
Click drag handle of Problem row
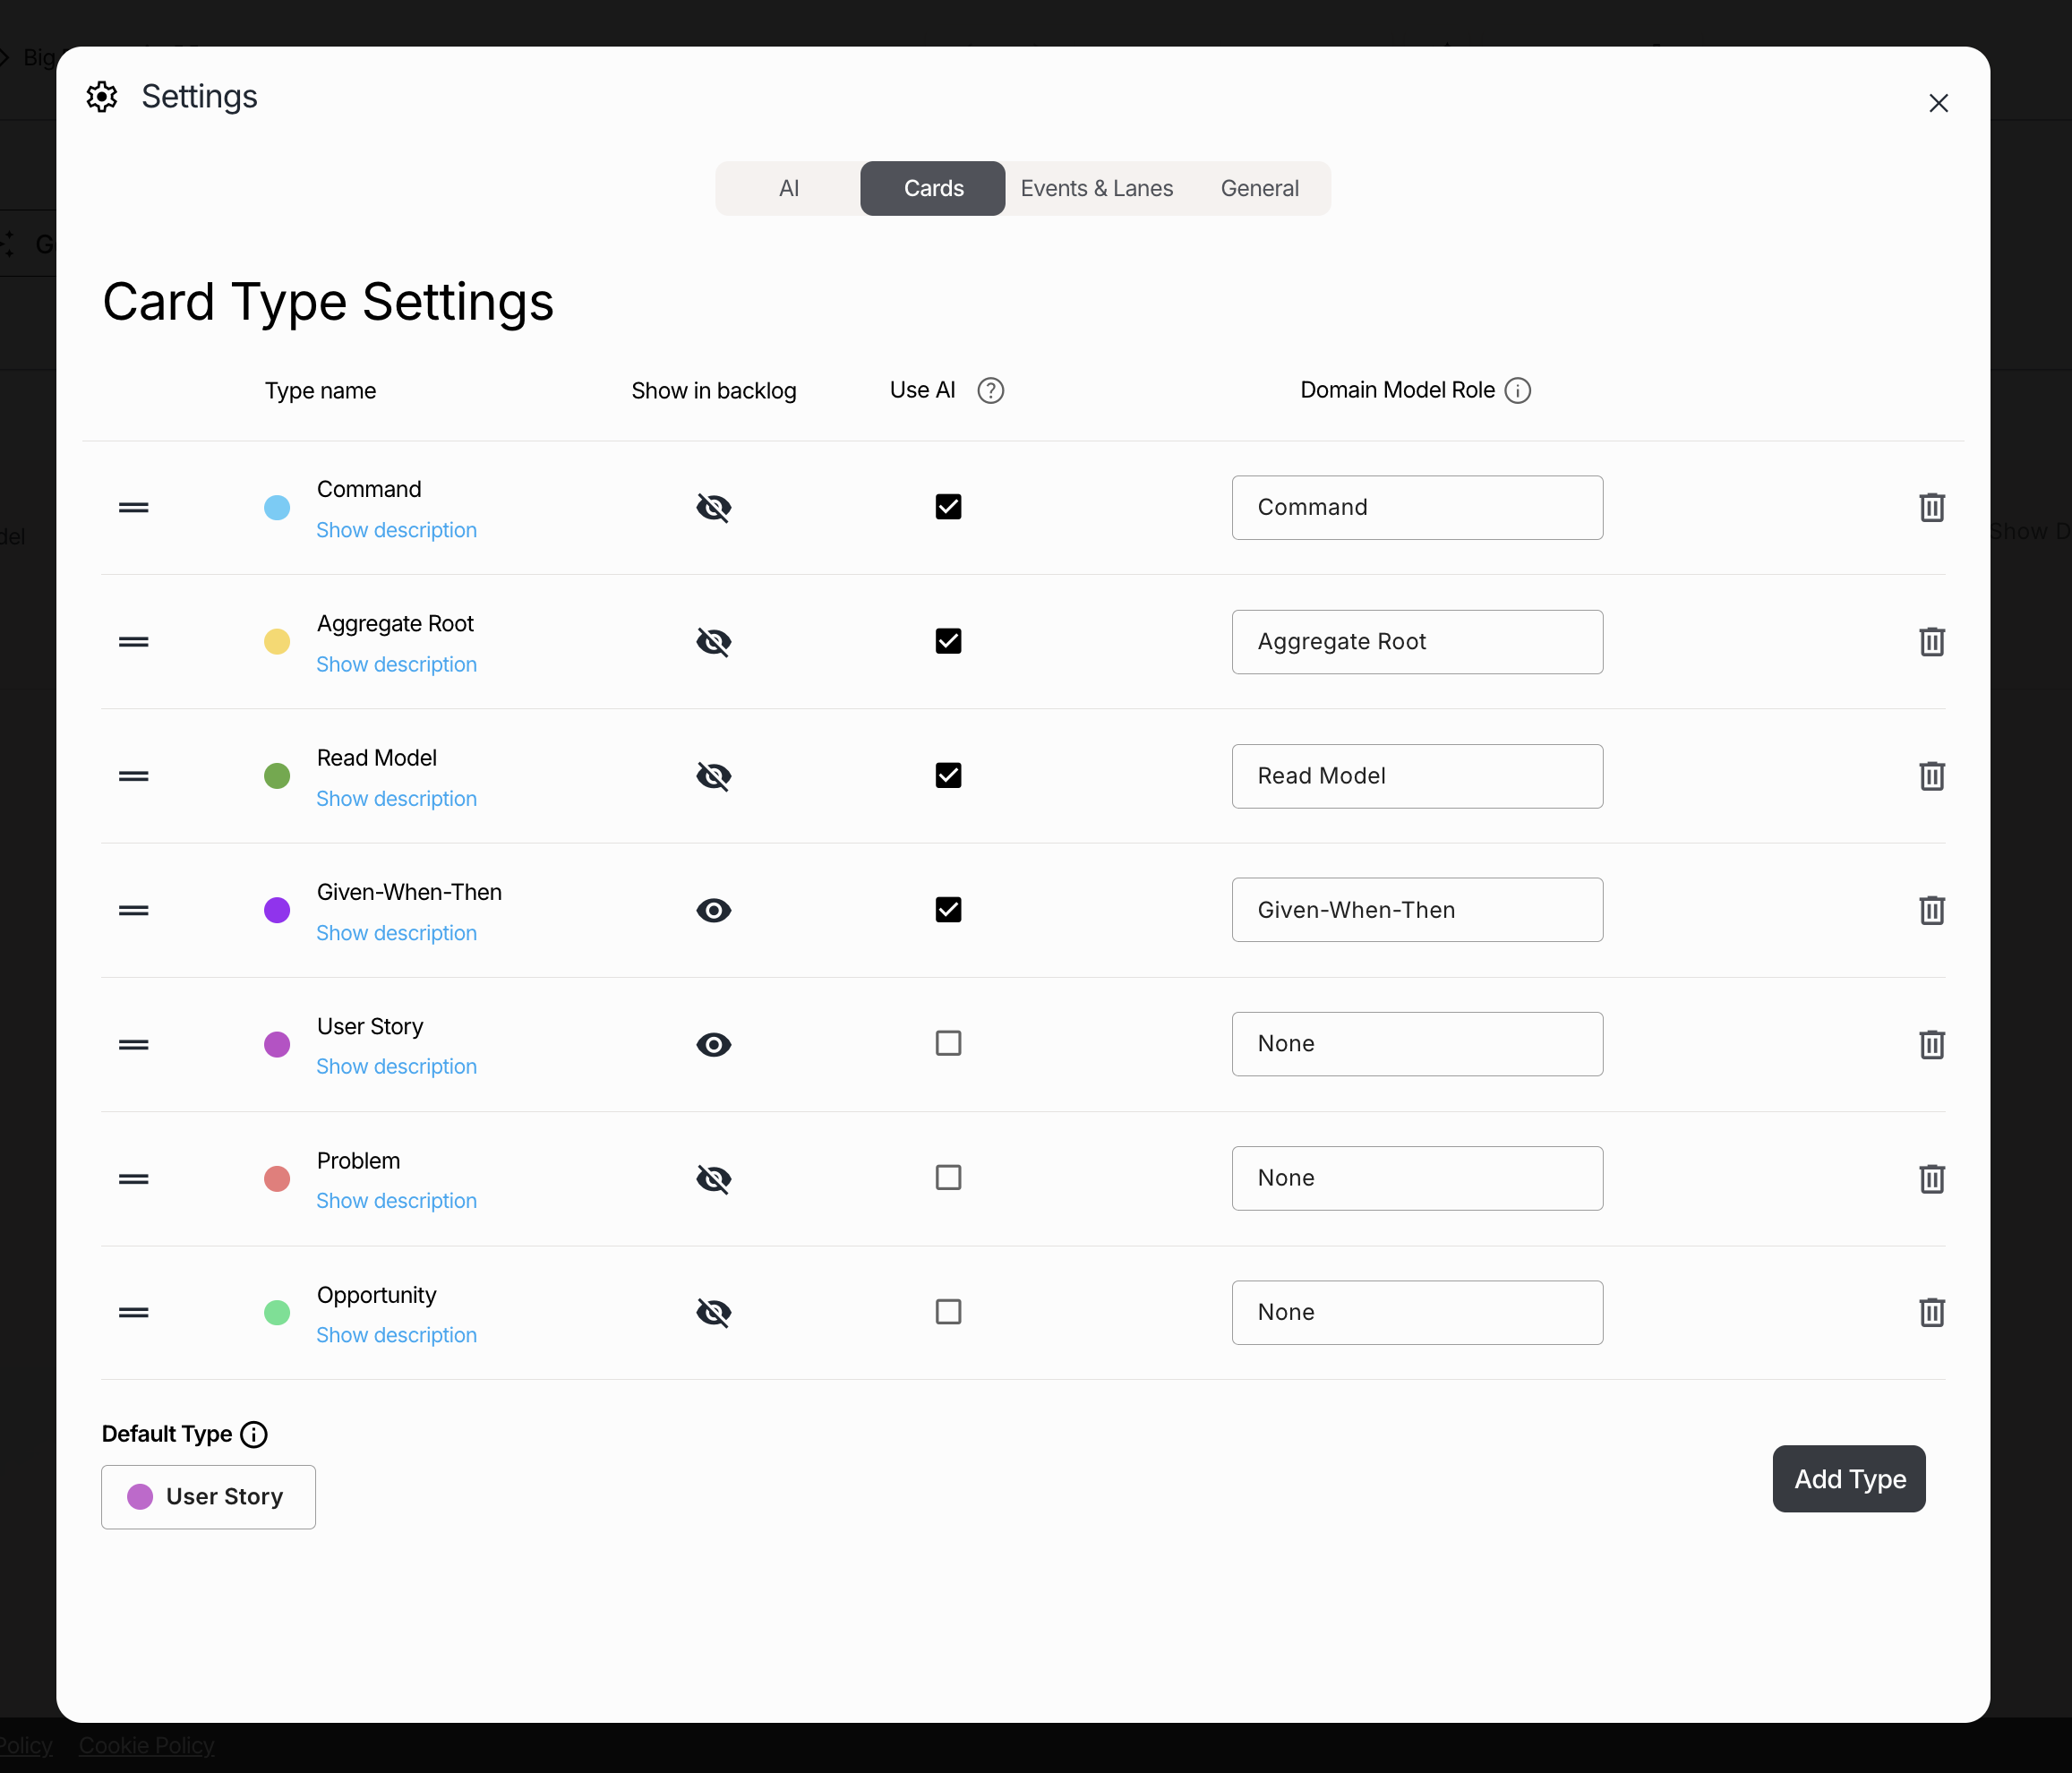133,1179
